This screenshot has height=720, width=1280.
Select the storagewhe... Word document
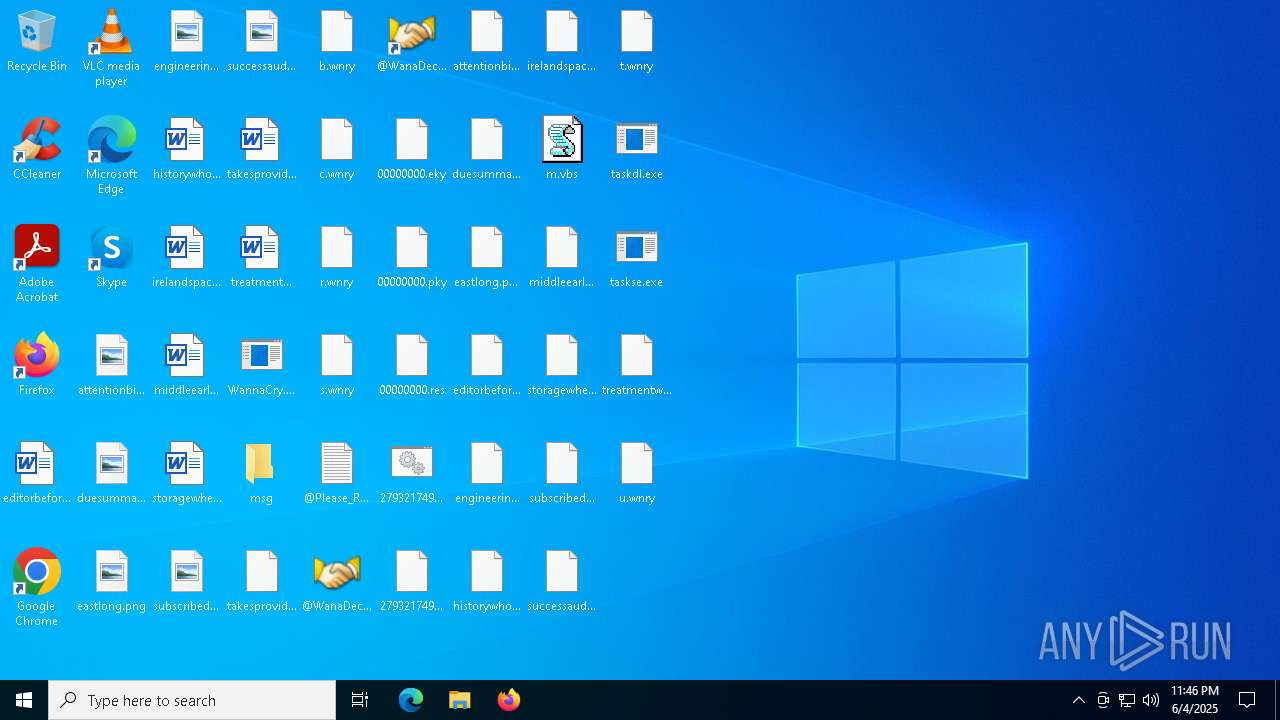[187, 474]
